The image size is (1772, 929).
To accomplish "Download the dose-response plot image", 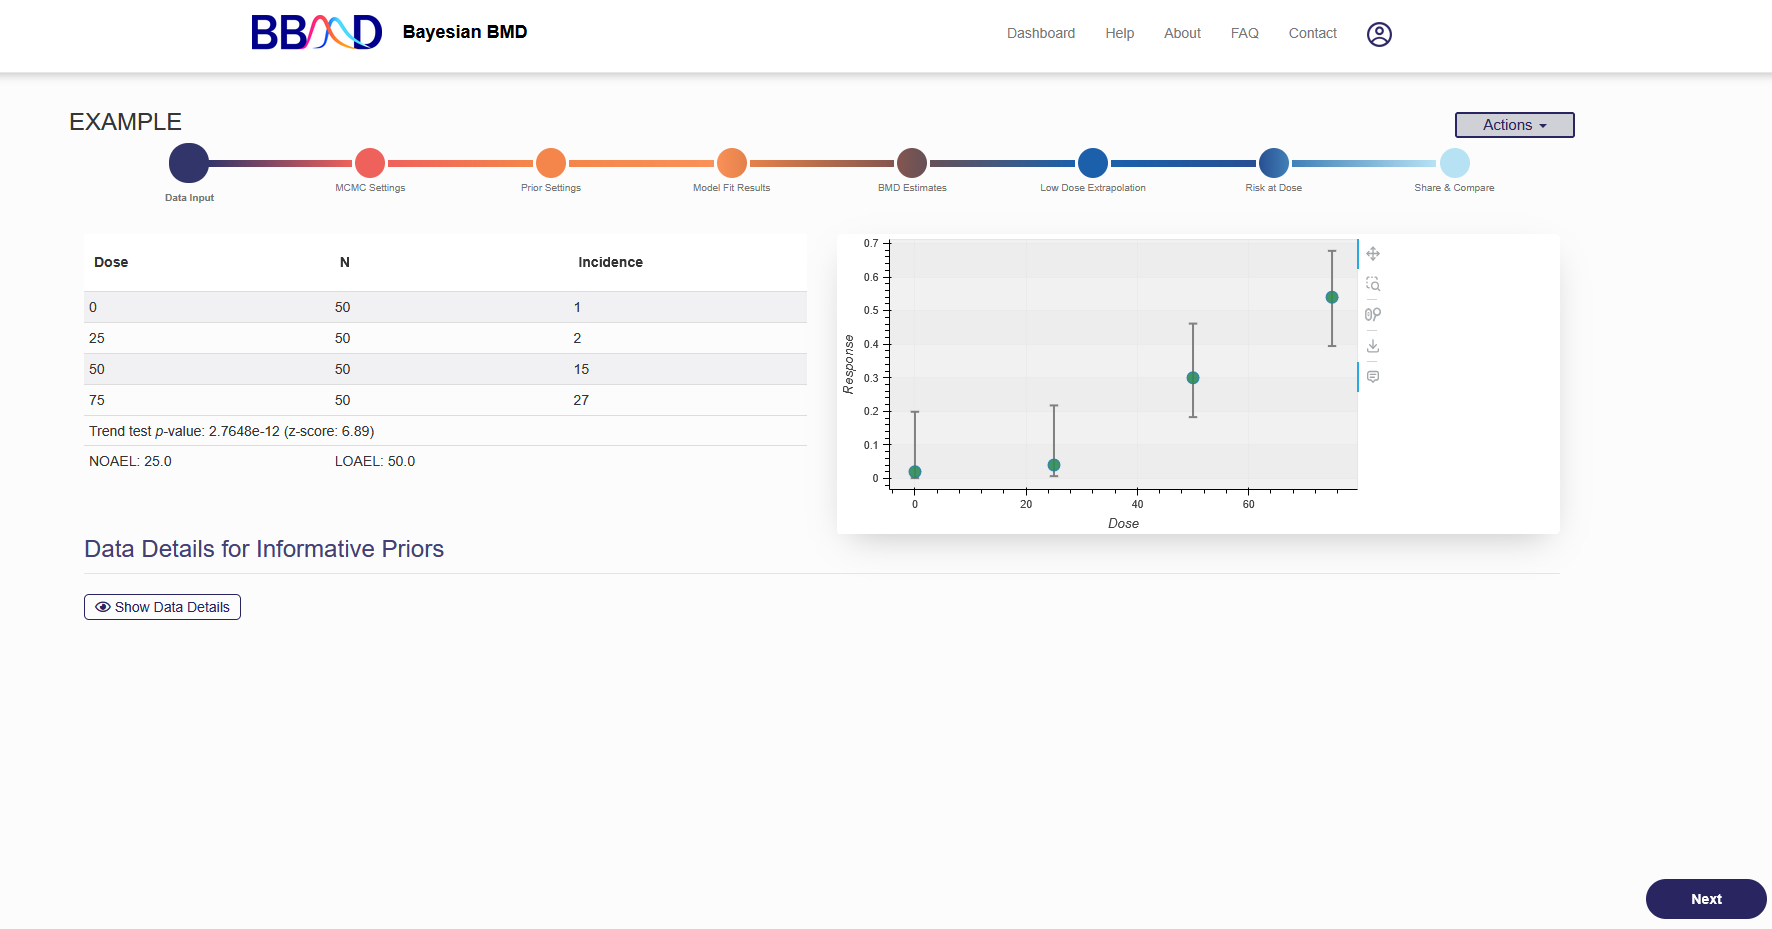I will click(x=1373, y=345).
